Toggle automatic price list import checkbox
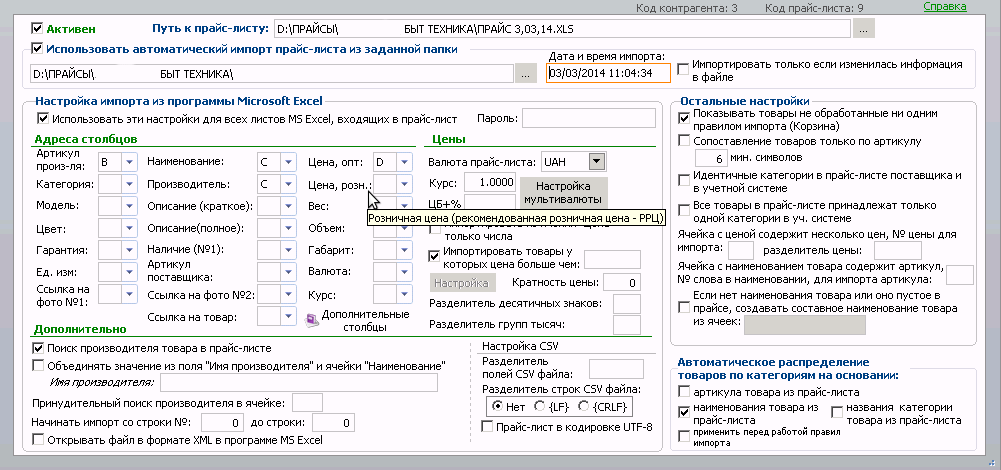Viewport: 1001px width, 470px height. tap(37, 49)
